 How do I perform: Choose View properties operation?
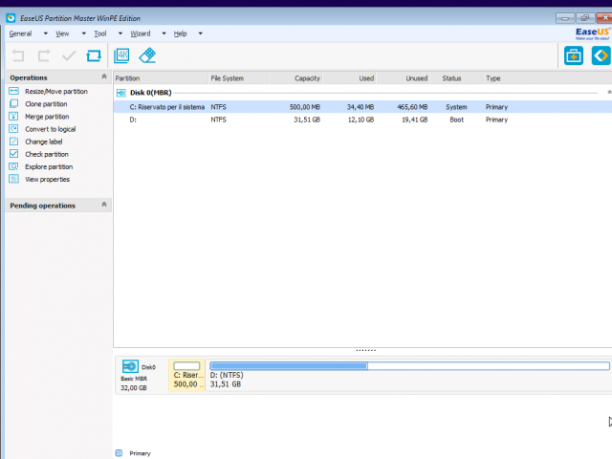click(47, 179)
